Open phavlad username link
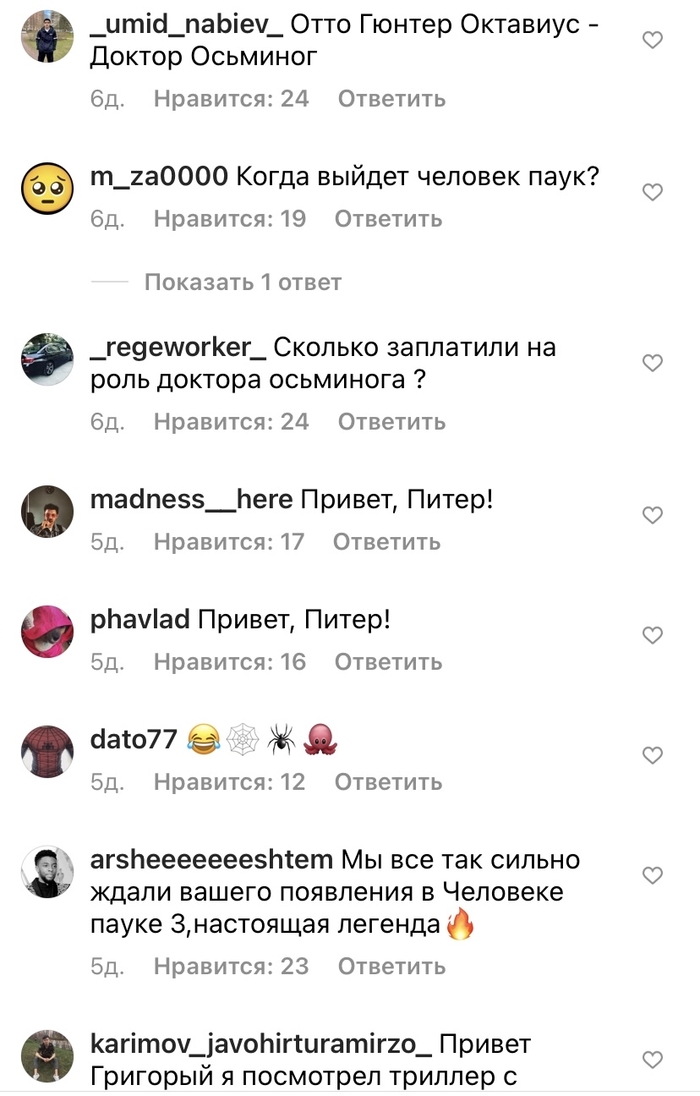The height and width of the screenshot is (1096, 700). tap(140, 619)
